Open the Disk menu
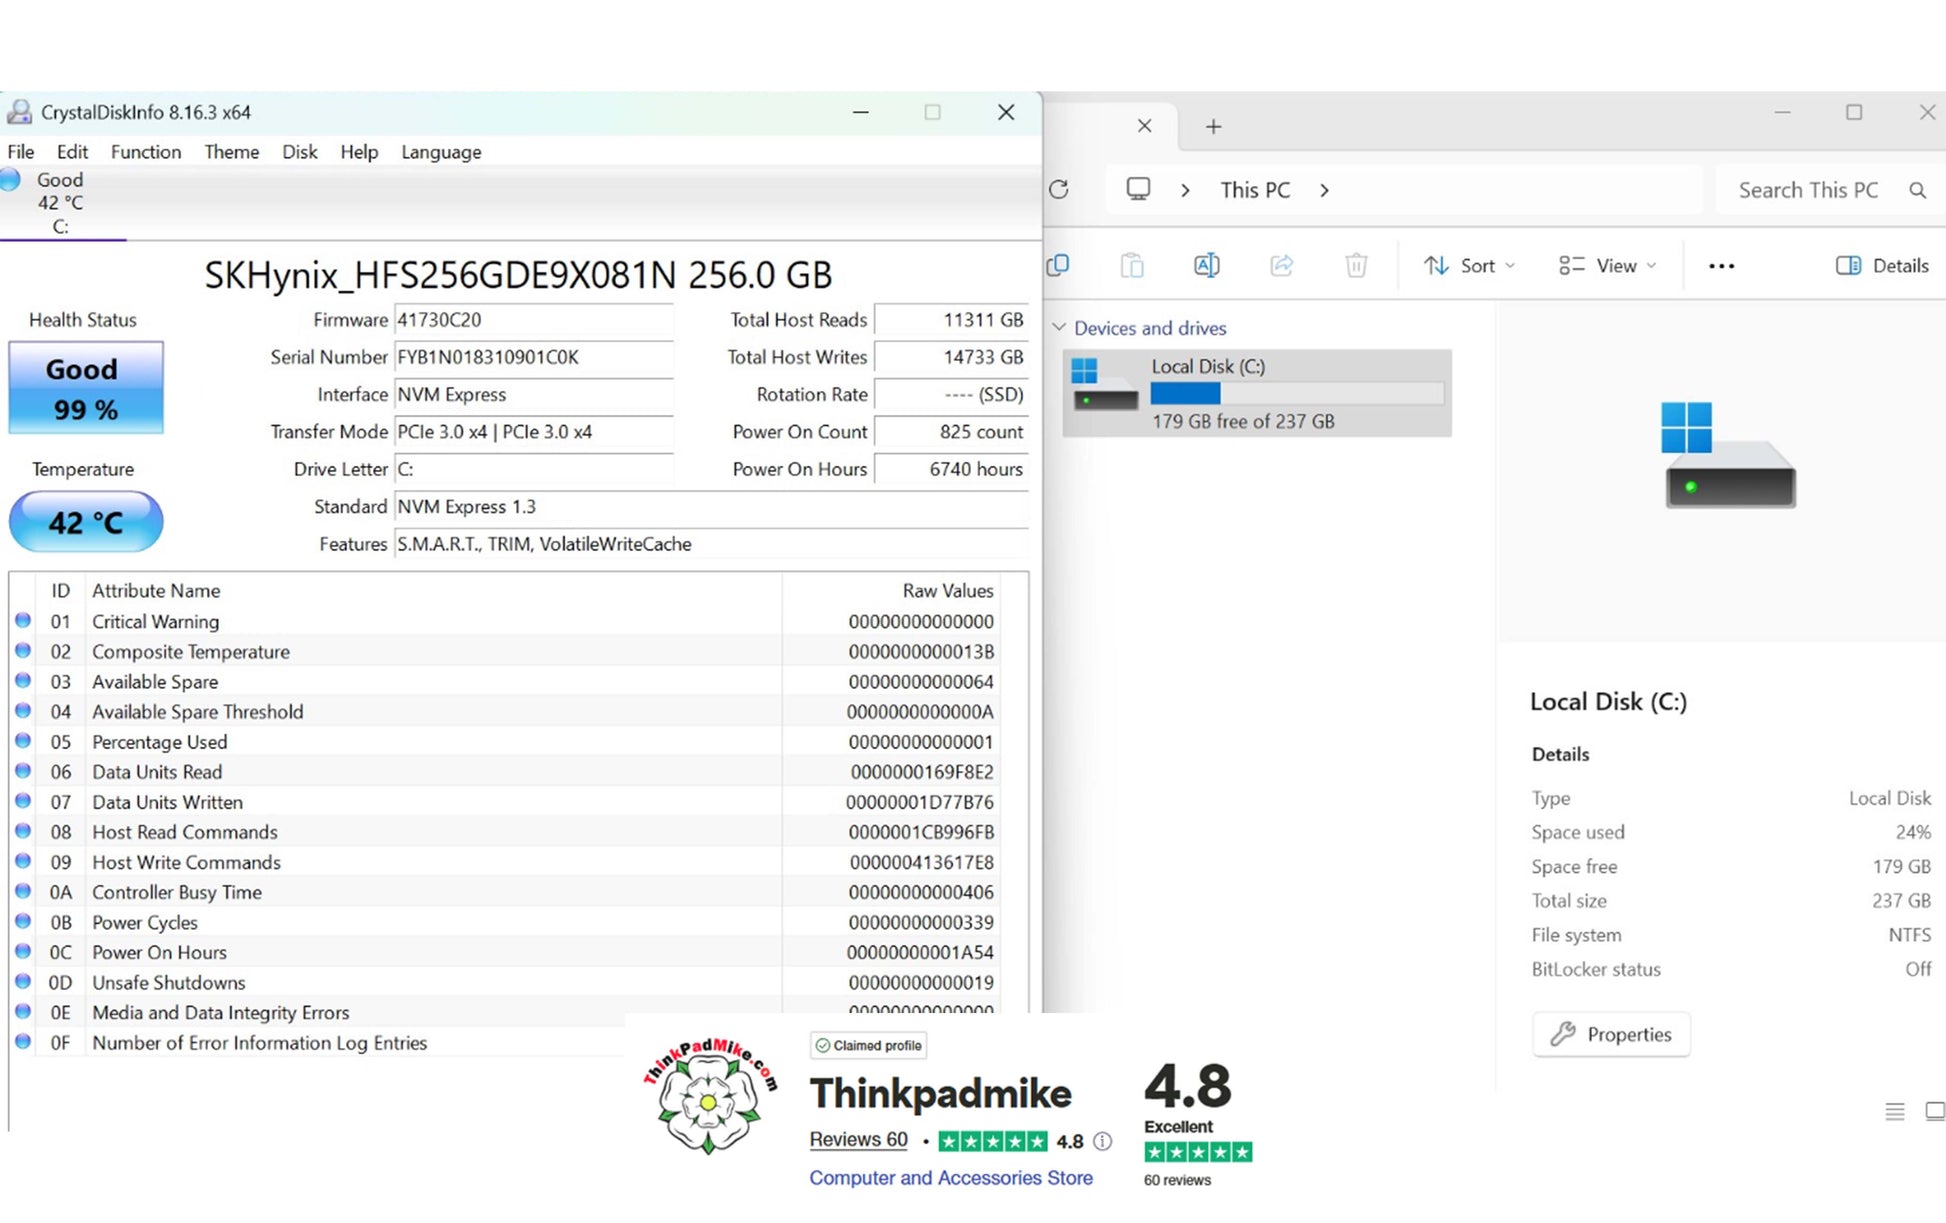 pos(299,152)
